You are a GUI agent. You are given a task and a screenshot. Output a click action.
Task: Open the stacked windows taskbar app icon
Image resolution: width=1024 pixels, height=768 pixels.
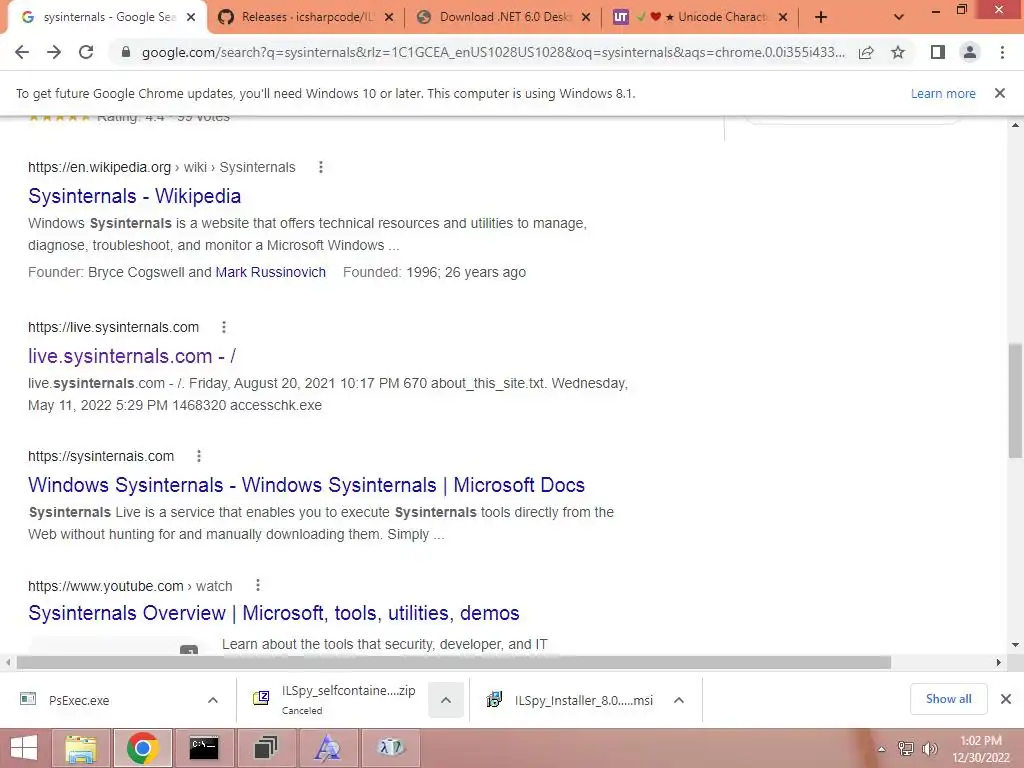(265, 748)
